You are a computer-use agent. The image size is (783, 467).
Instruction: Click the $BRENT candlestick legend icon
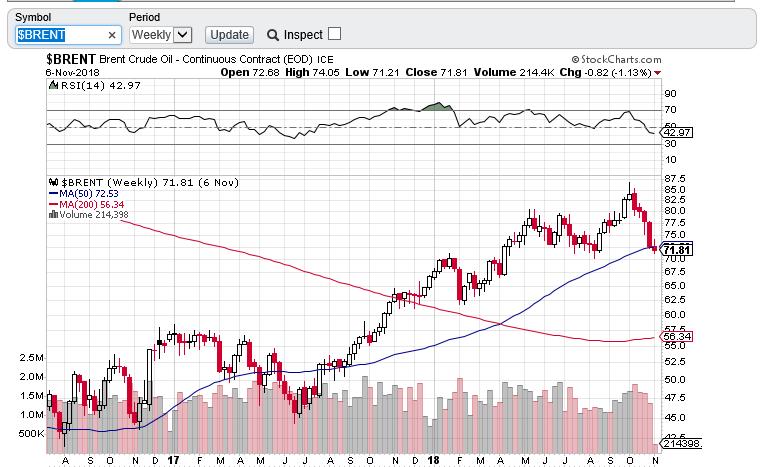point(53,182)
